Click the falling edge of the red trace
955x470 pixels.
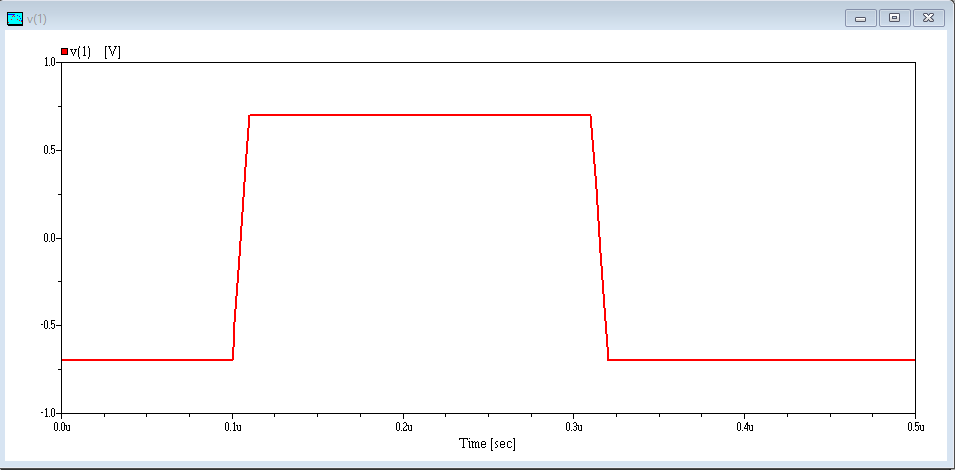(x=600, y=237)
